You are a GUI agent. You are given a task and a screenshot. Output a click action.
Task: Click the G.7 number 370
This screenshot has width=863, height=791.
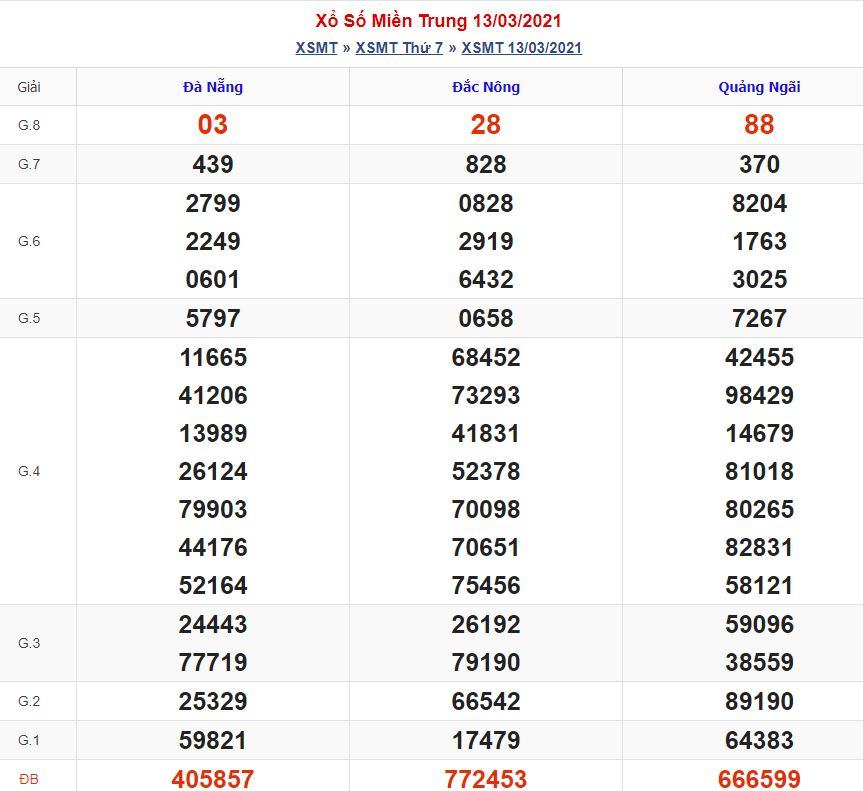click(x=759, y=164)
